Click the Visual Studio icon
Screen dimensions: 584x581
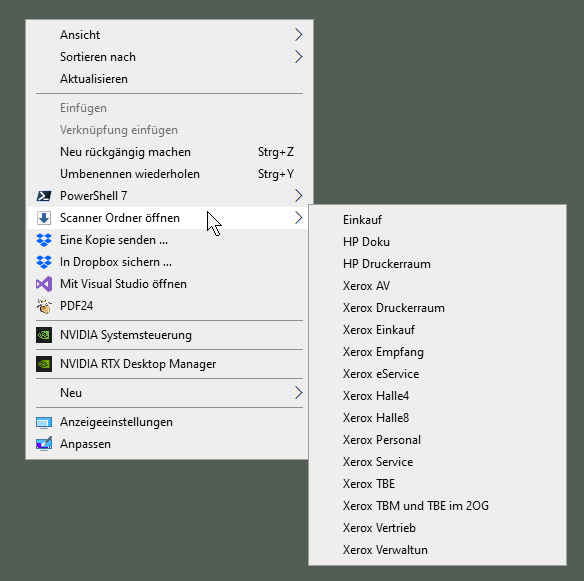click(44, 284)
